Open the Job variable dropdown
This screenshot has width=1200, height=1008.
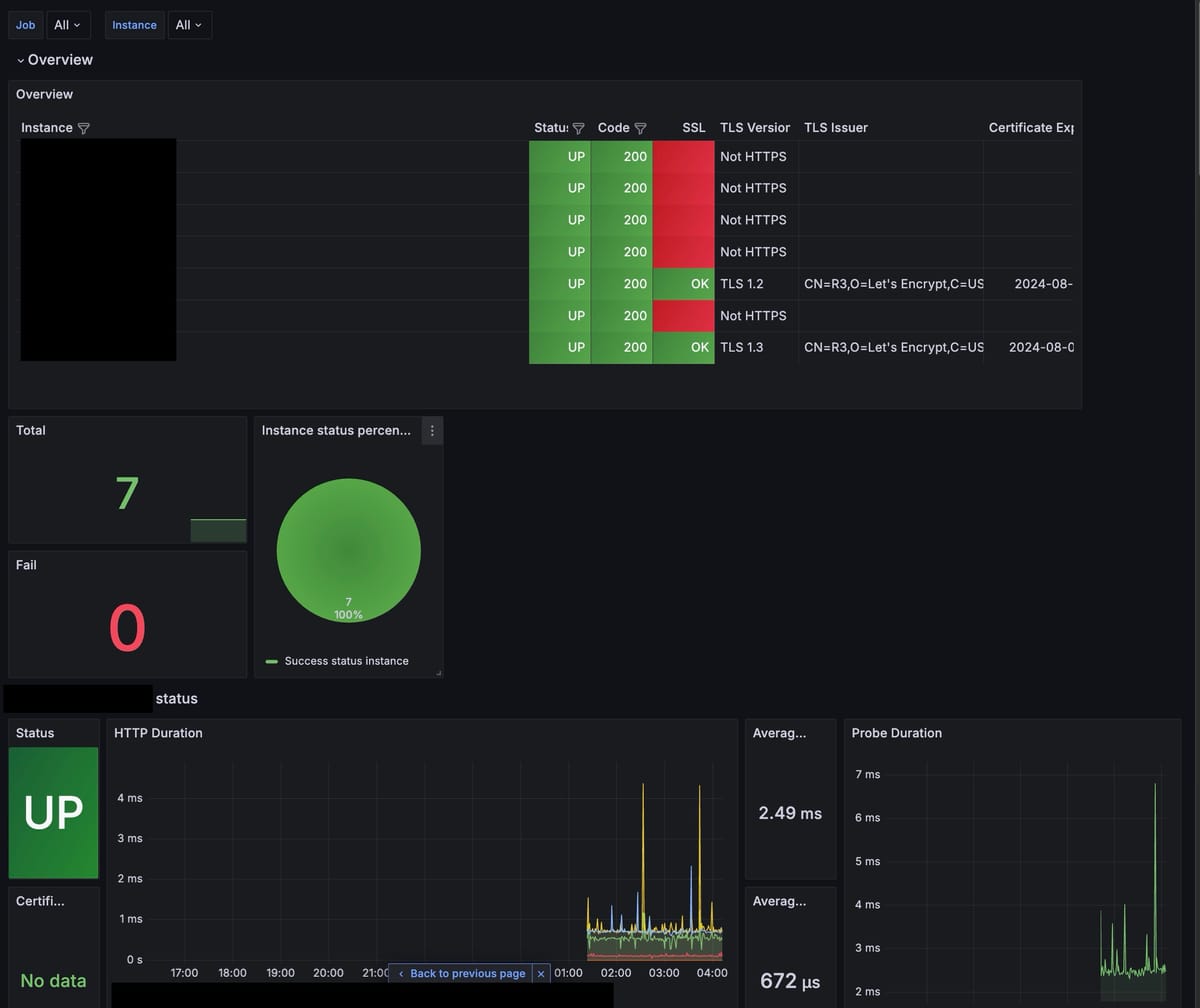click(x=68, y=25)
